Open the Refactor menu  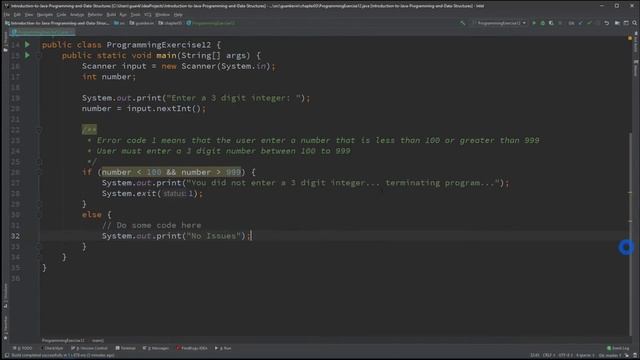coord(95,15)
